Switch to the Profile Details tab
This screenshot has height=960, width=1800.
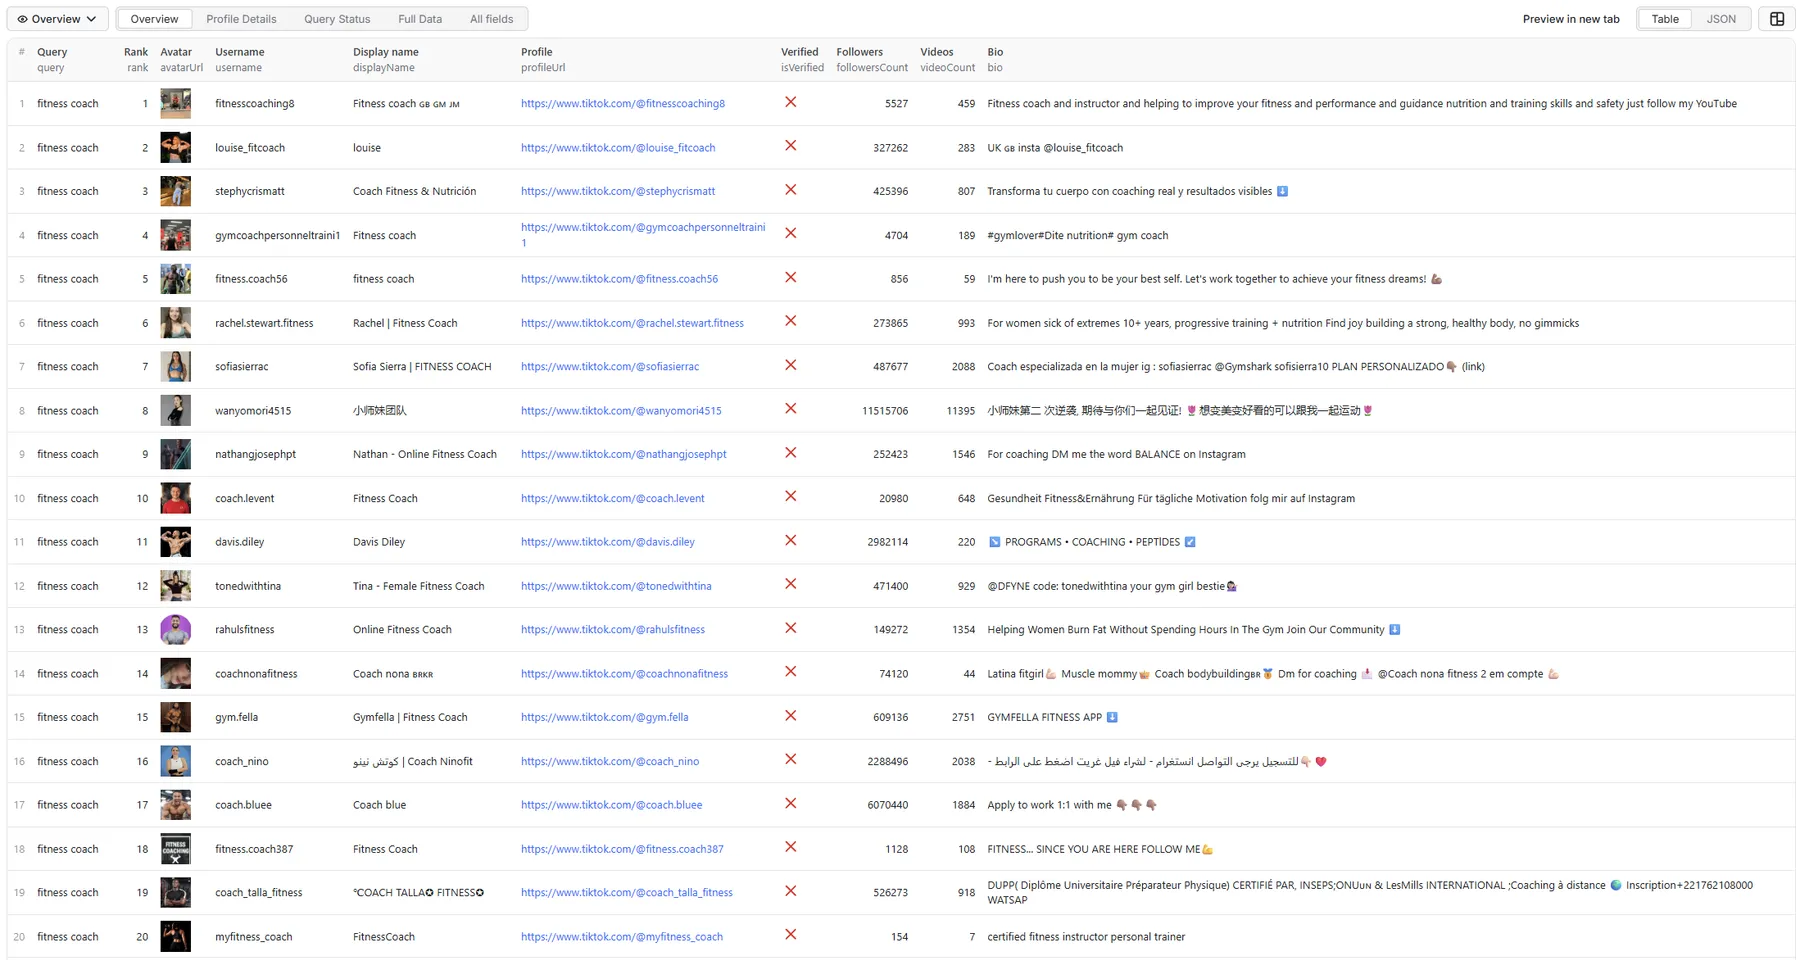tap(241, 19)
